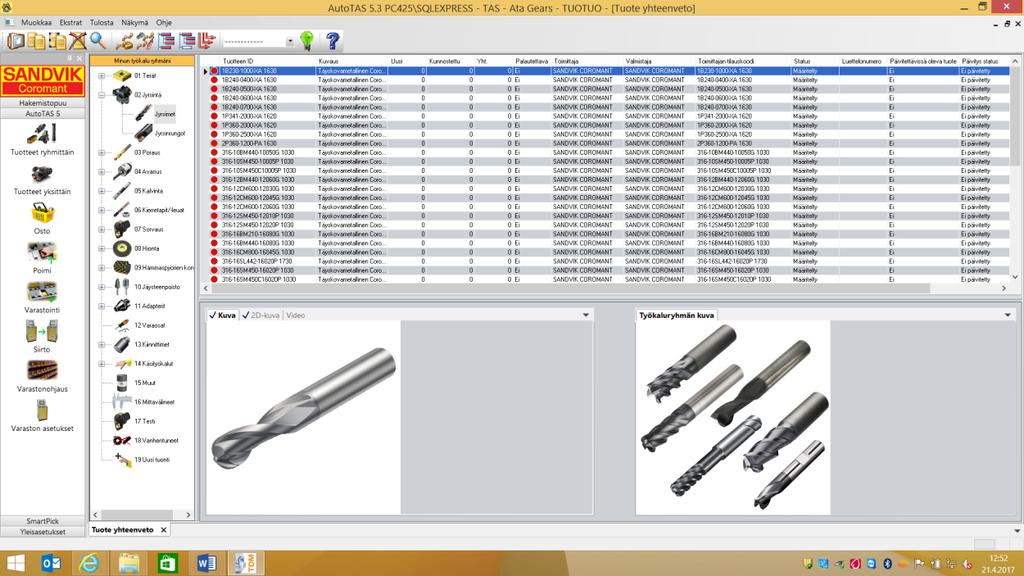Open the toolbar combo box dropdown
The width and height of the screenshot is (1024, 576).
(x=290, y=41)
